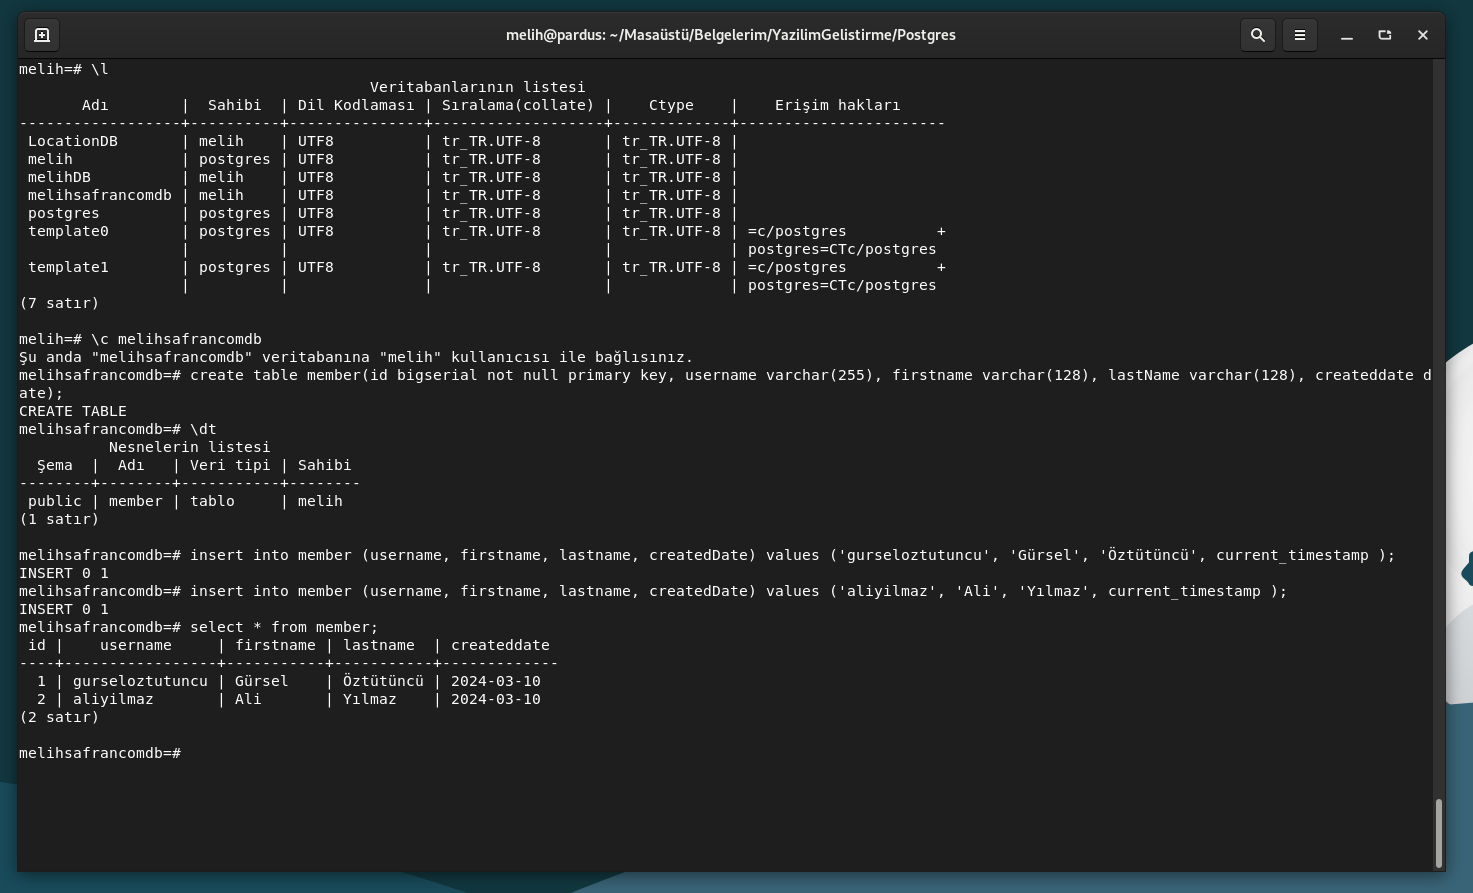Click the '\c melihsafrancomdb' command

click(x=176, y=339)
